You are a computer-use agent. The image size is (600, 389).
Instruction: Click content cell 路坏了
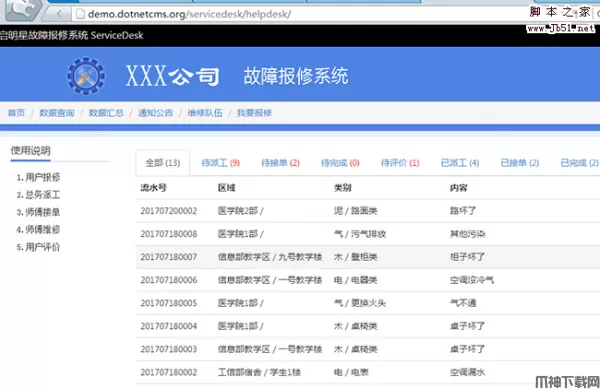tap(463, 211)
